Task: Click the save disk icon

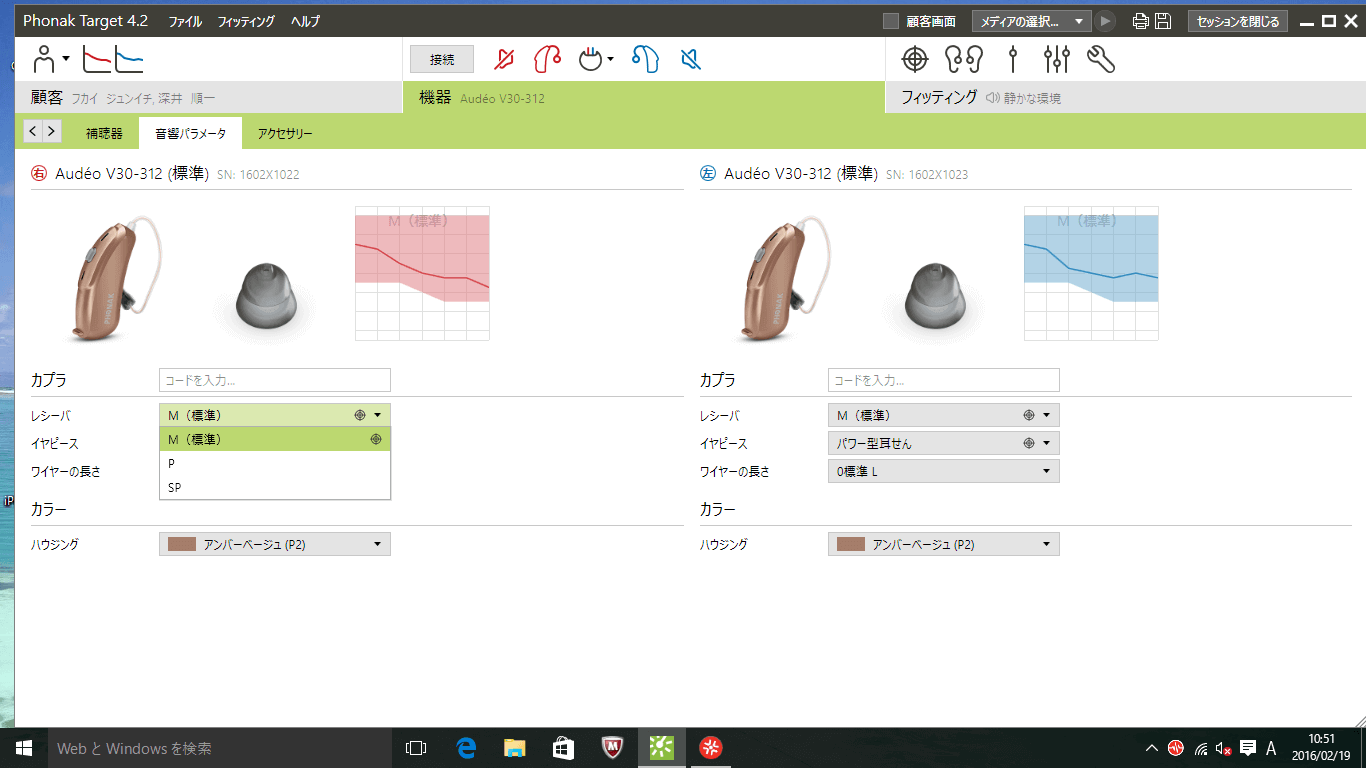Action: coord(1163,21)
